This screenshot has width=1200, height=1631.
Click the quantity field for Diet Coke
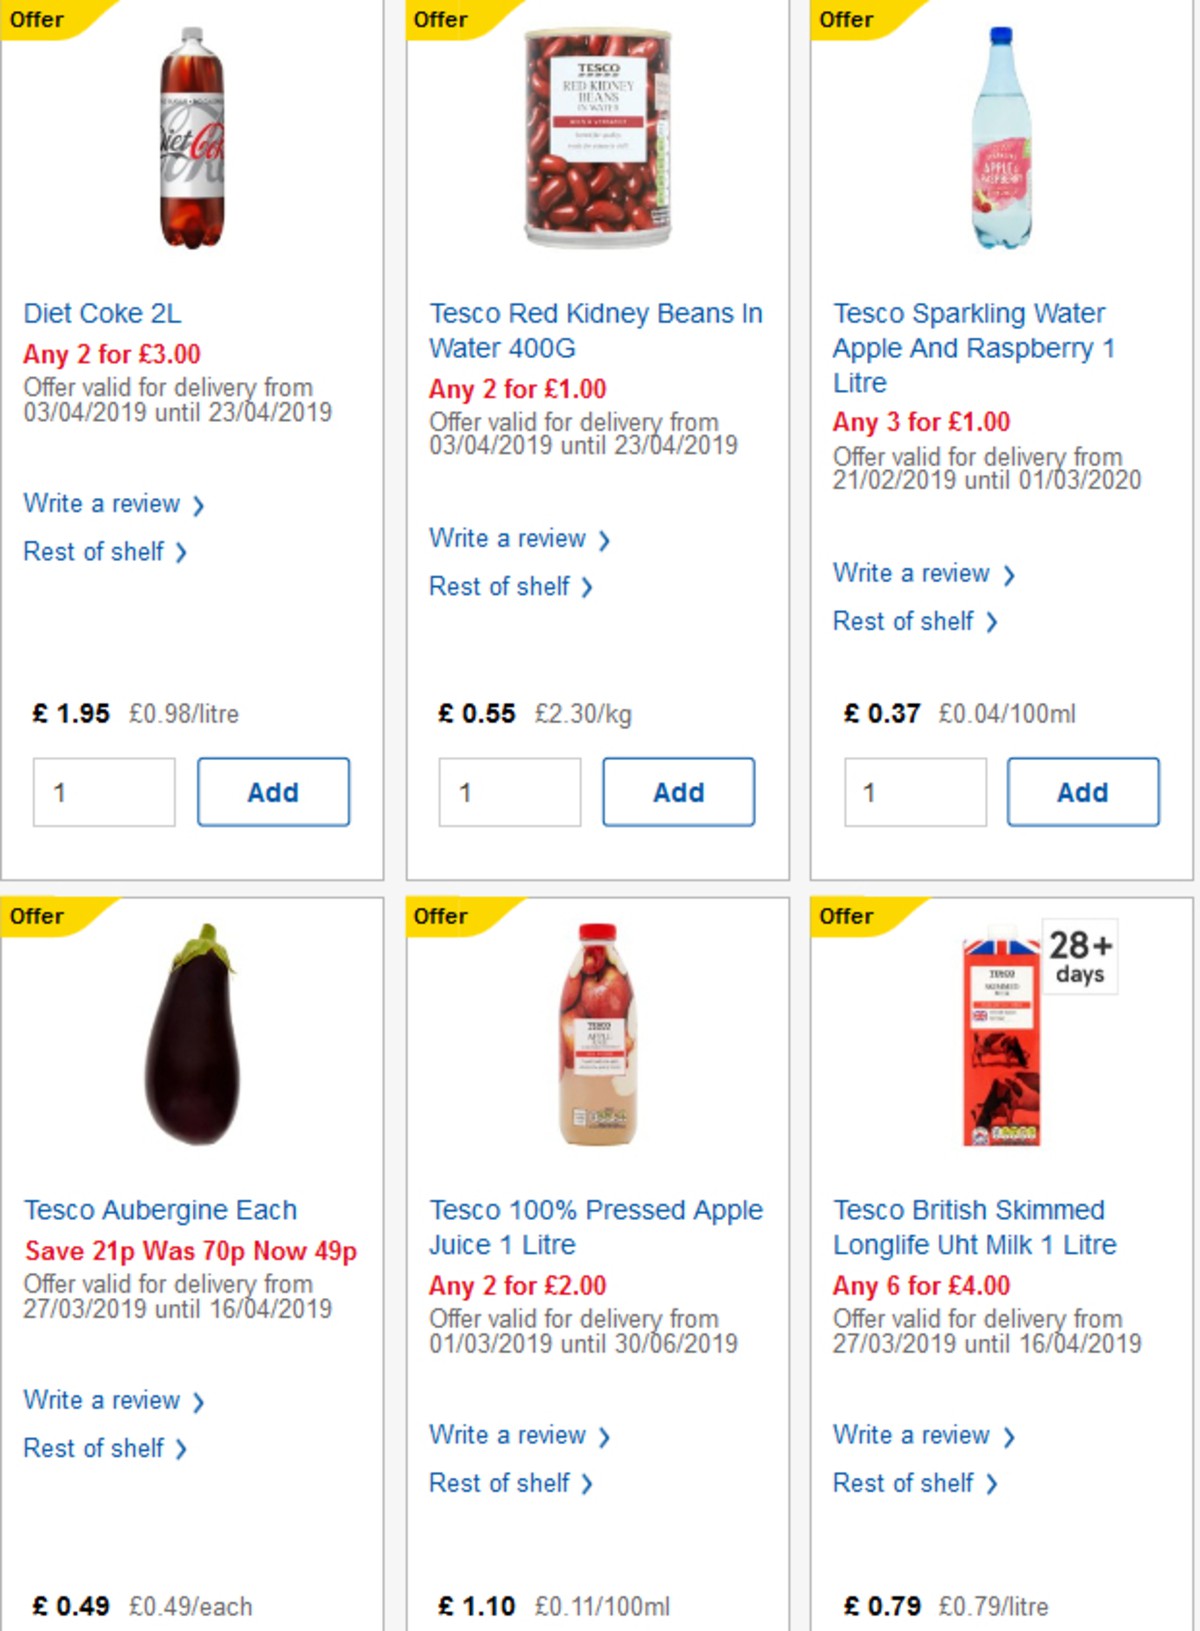point(103,791)
